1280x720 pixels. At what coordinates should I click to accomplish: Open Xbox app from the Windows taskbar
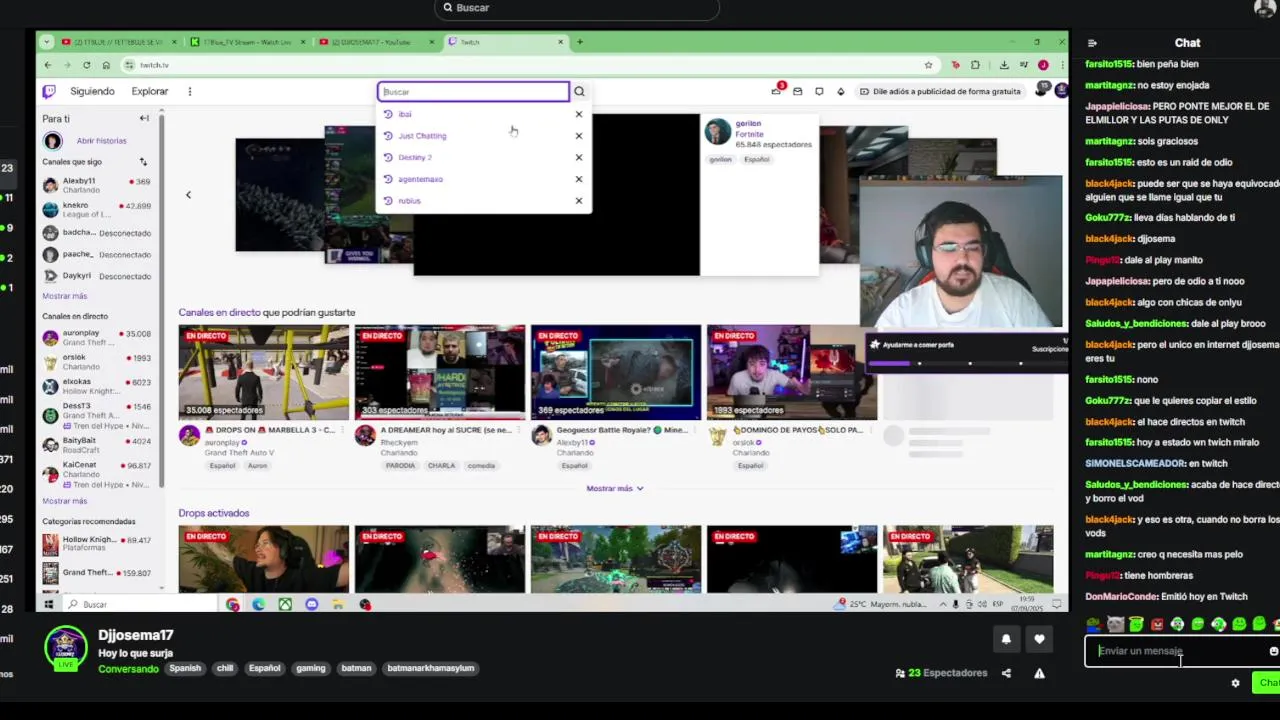pyautogui.click(x=286, y=604)
